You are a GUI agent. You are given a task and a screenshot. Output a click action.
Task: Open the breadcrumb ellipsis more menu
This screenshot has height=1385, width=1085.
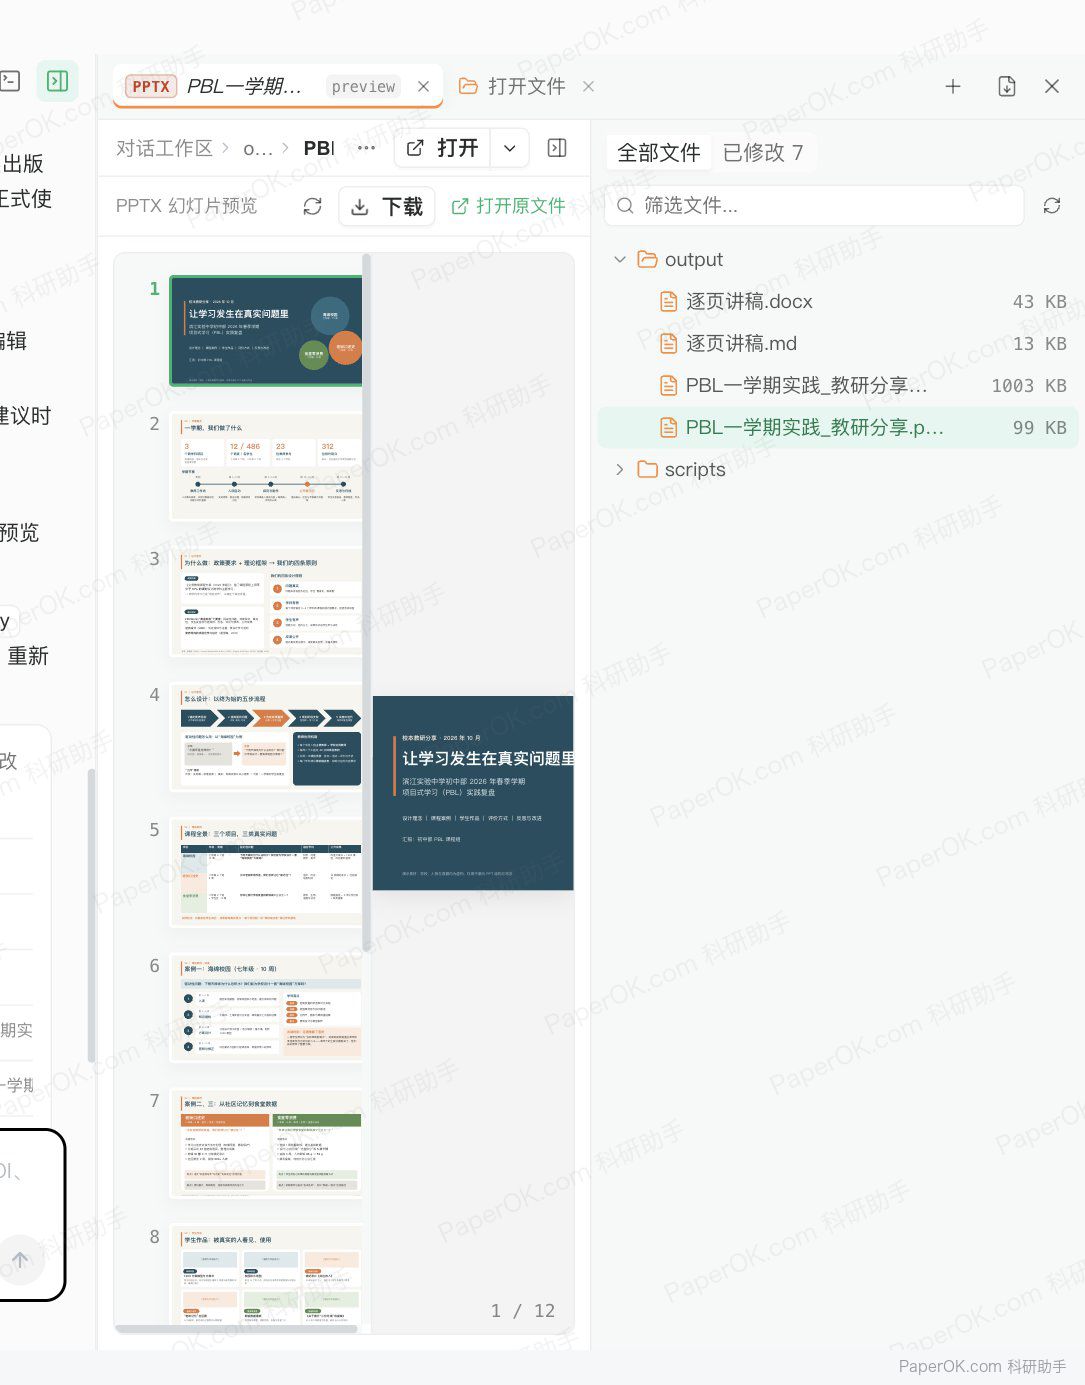coord(366,148)
